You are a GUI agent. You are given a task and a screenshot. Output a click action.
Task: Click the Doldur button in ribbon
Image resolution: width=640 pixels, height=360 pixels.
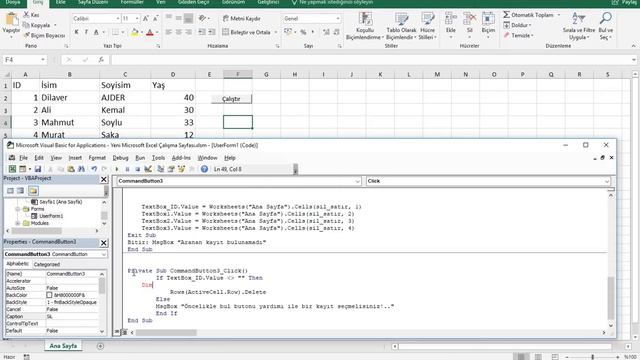[516, 25]
